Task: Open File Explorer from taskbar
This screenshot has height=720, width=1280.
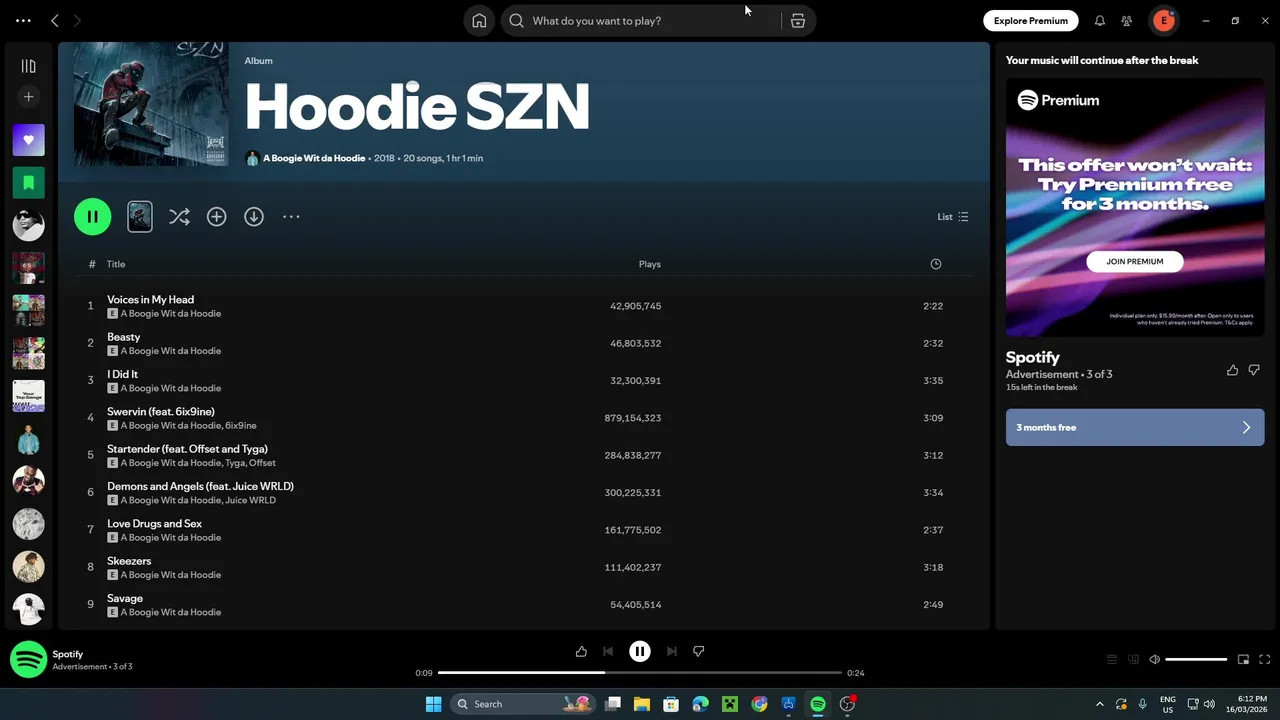Action: coord(641,704)
